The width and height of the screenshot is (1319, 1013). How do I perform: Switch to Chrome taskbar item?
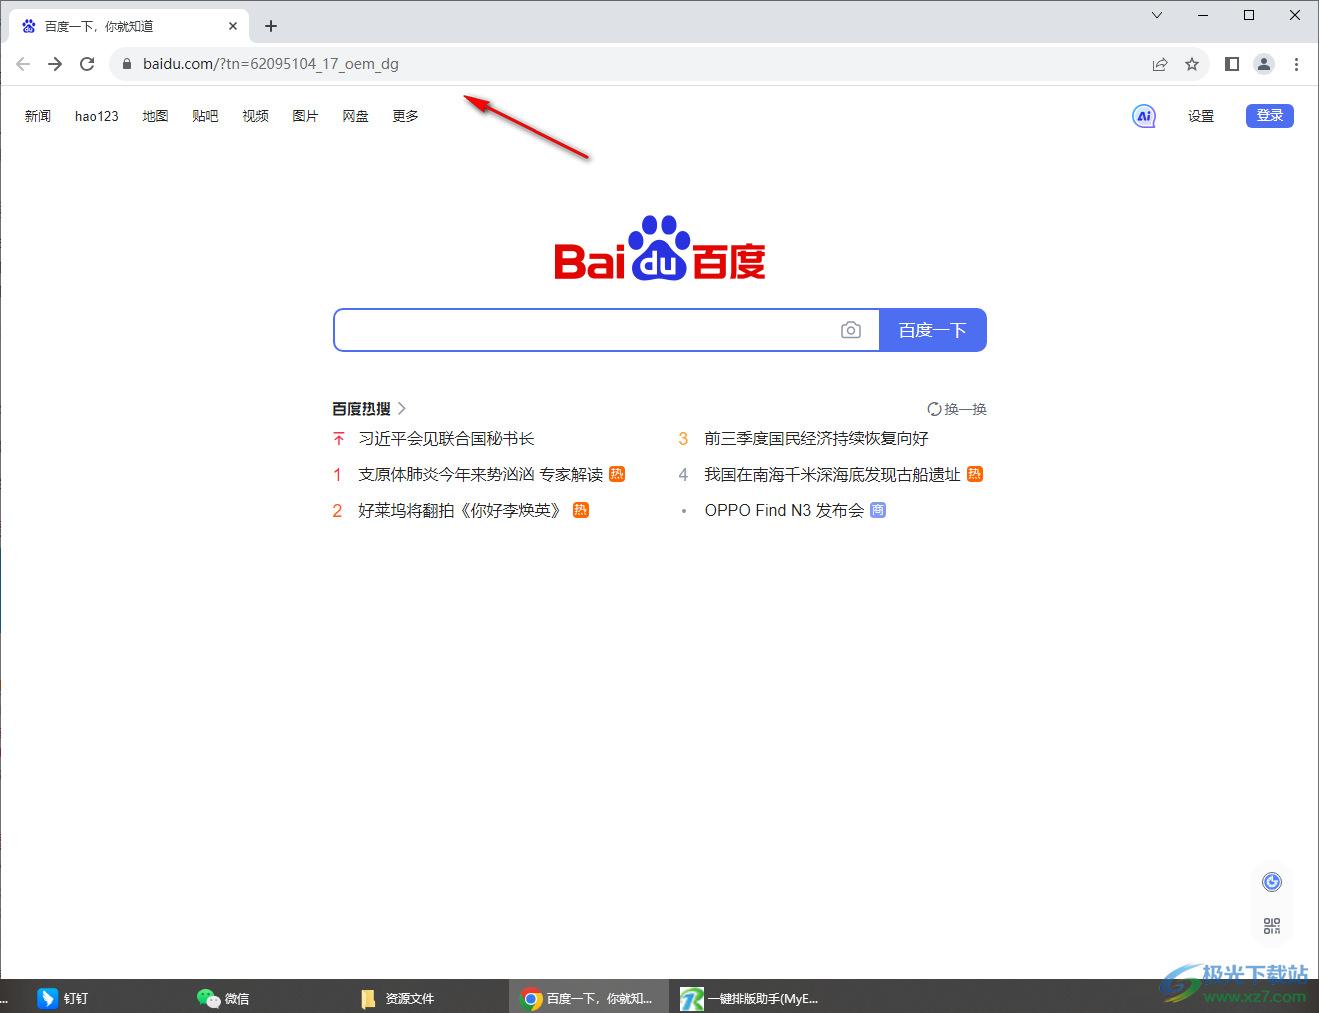588,998
